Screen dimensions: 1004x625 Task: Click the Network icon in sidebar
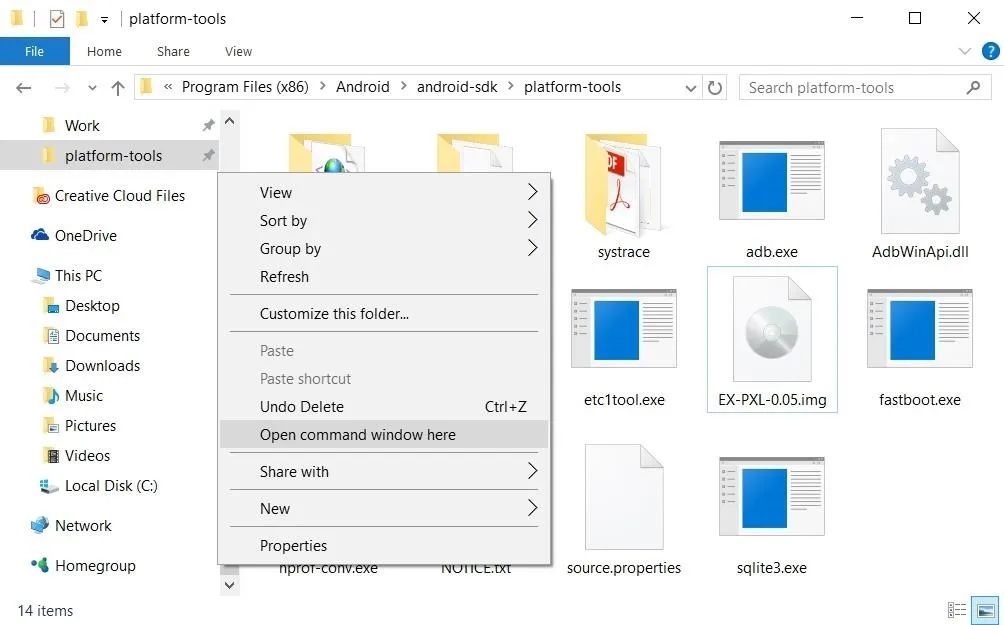point(40,525)
